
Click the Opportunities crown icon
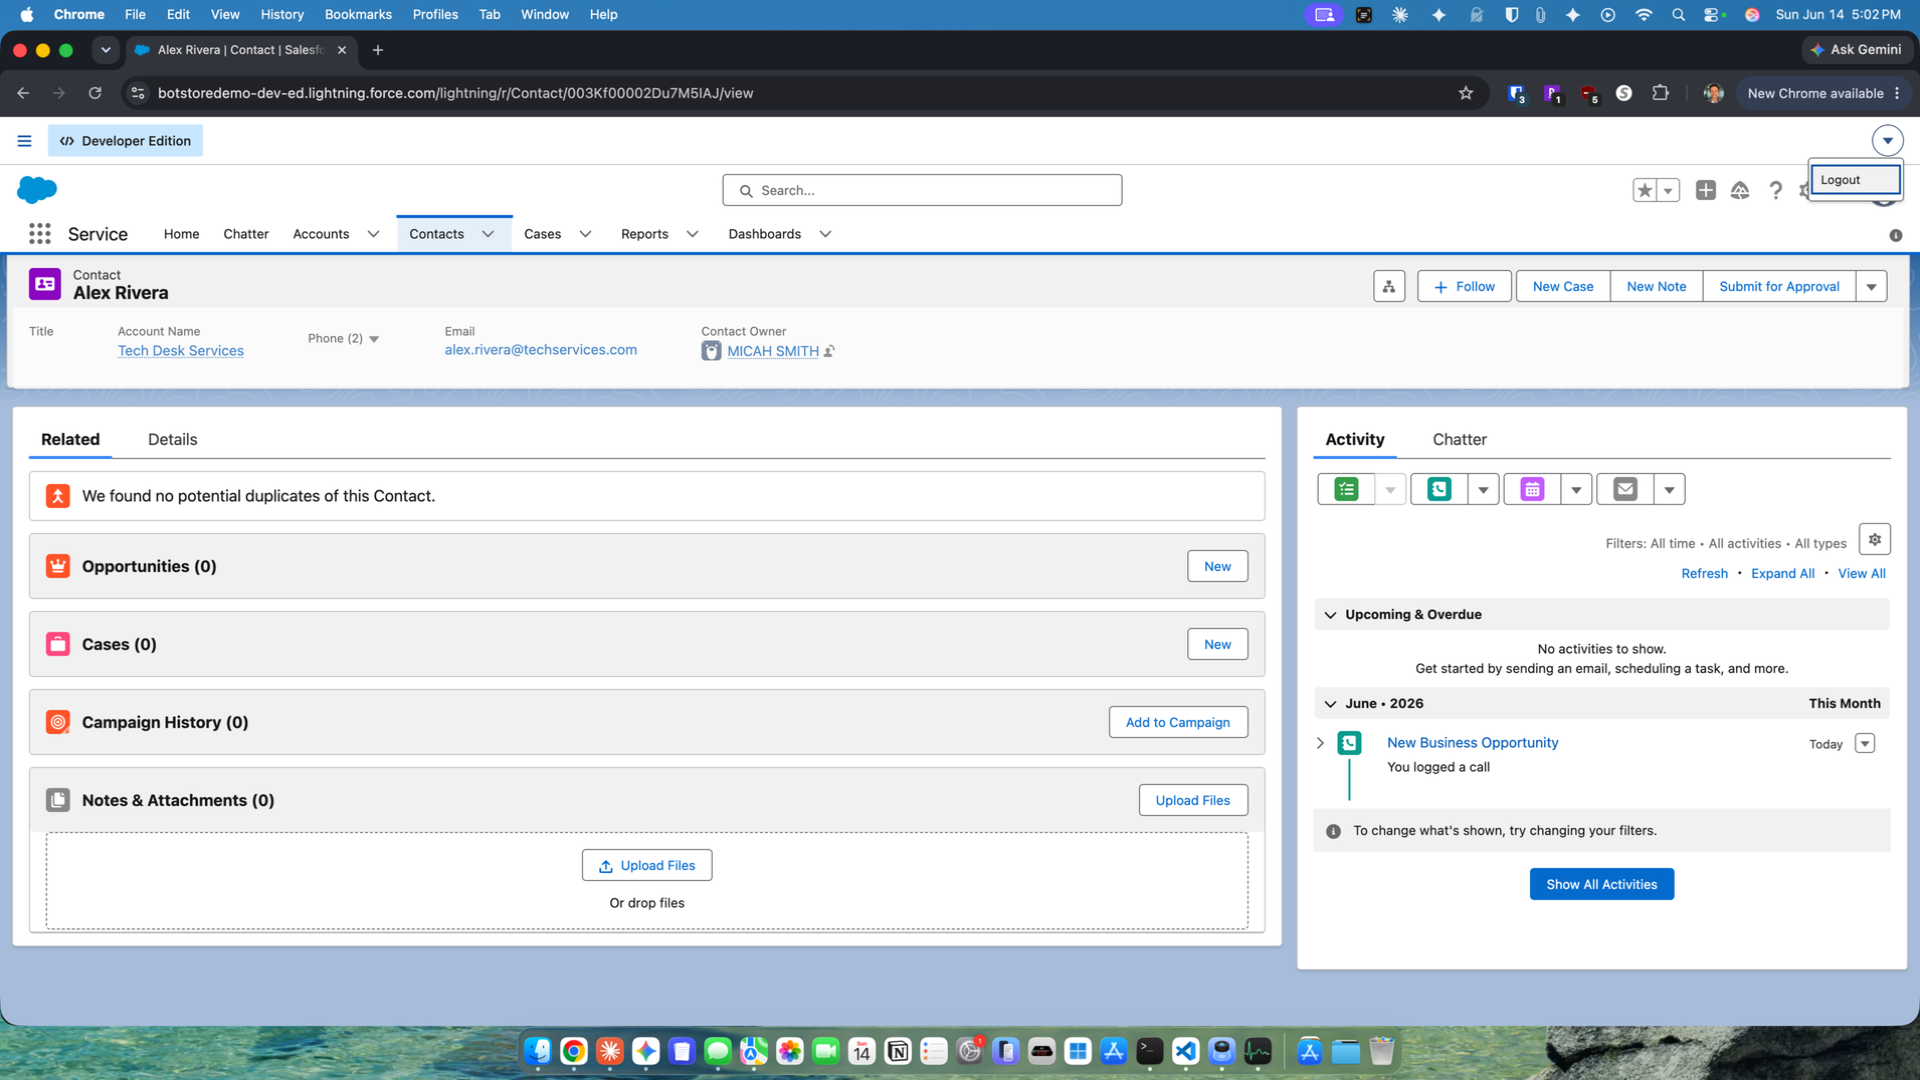click(x=58, y=566)
